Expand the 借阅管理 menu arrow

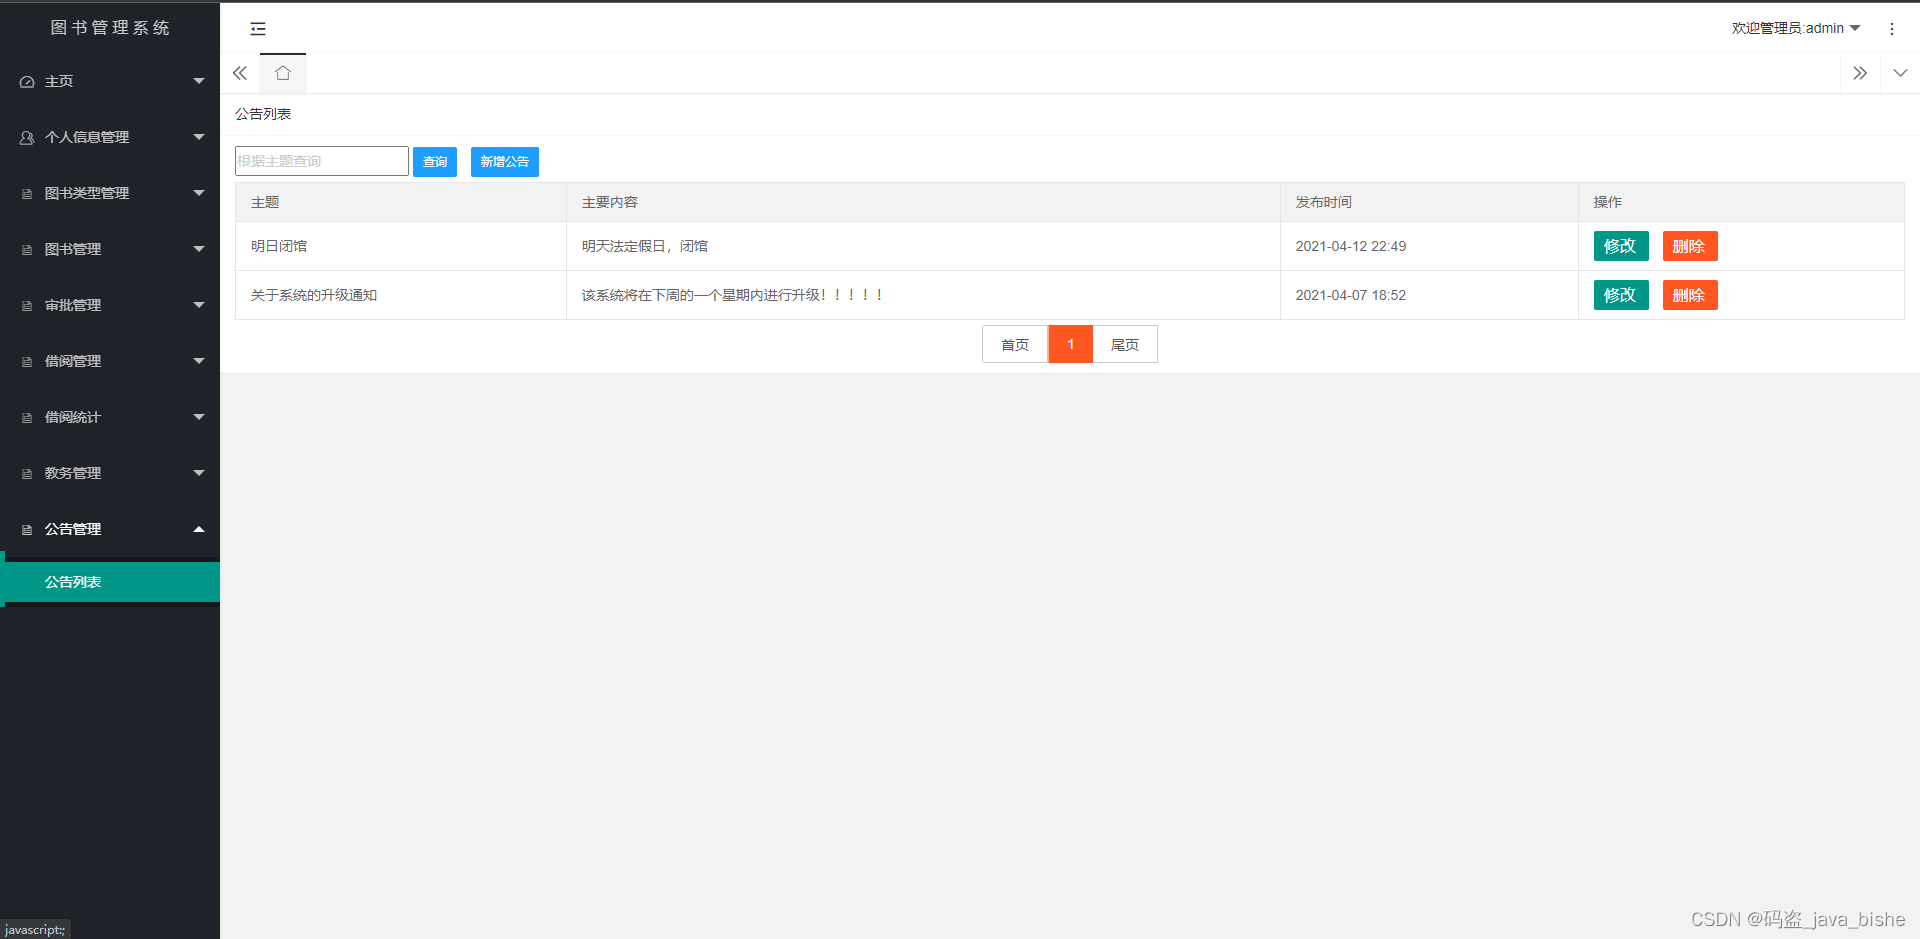click(x=199, y=361)
